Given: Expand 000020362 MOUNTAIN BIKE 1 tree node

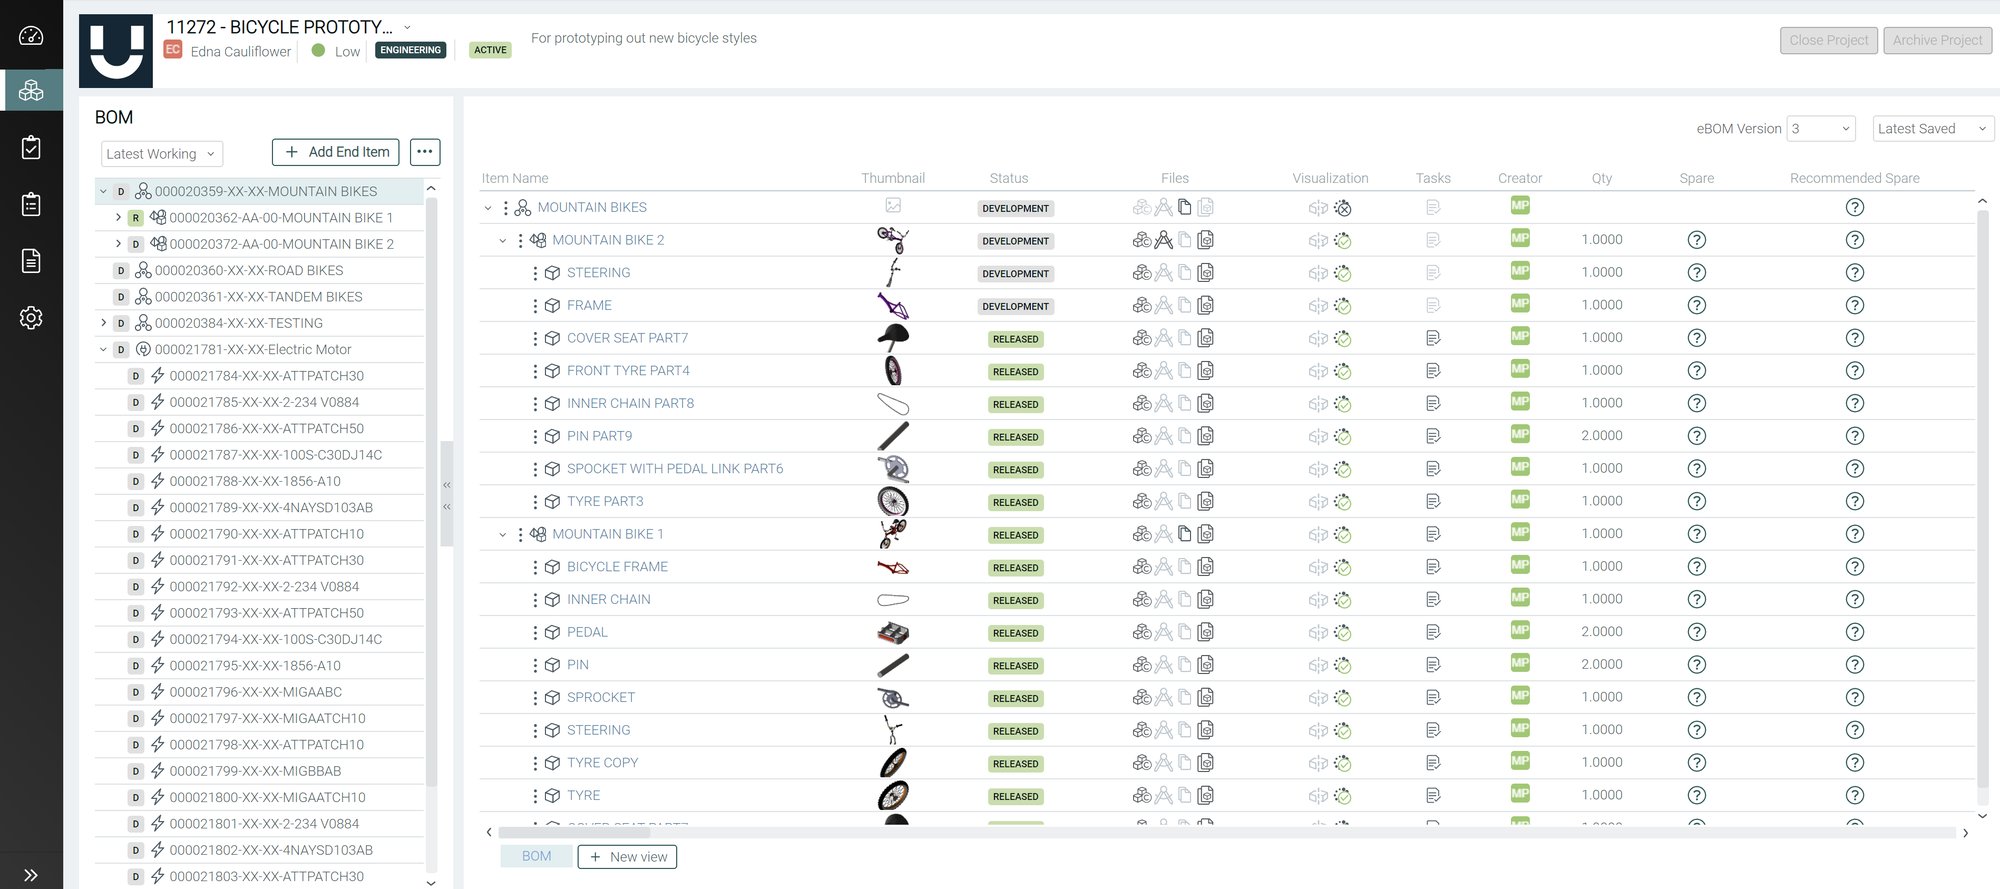Looking at the screenshot, I should [x=118, y=217].
